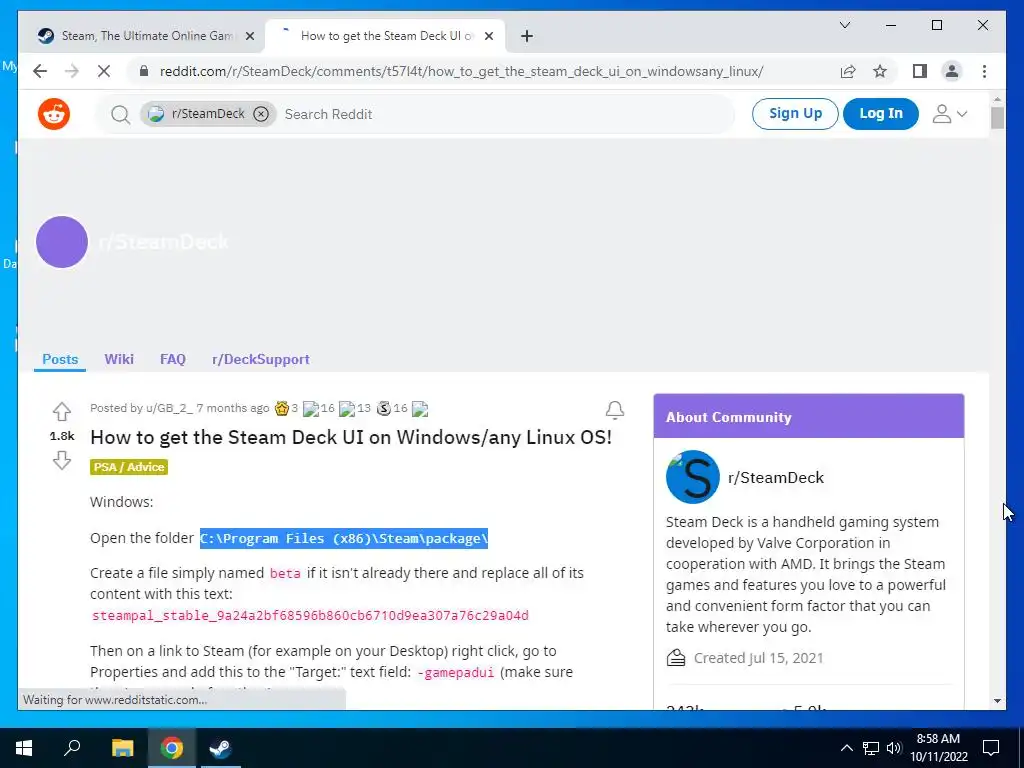The image size is (1024, 768).
Task: Open the Chrome profile avatar
Action: (952, 71)
